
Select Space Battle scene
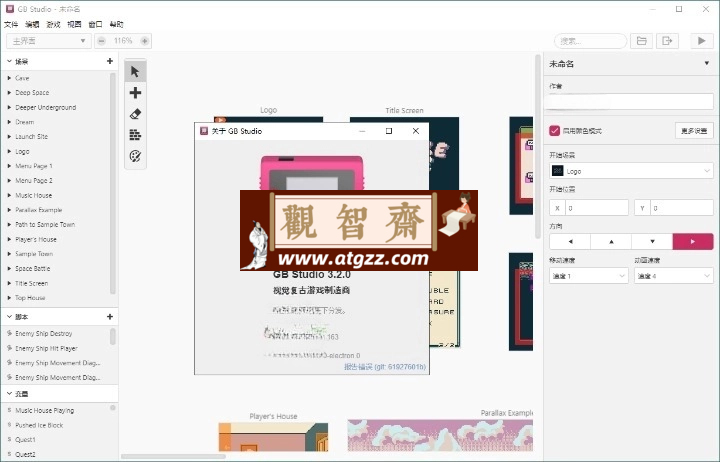[x=33, y=268]
